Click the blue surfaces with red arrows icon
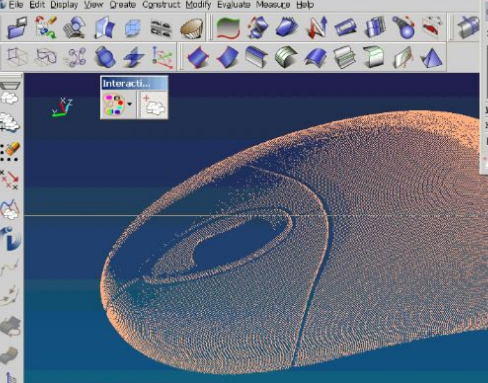 (x=258, y=27)
